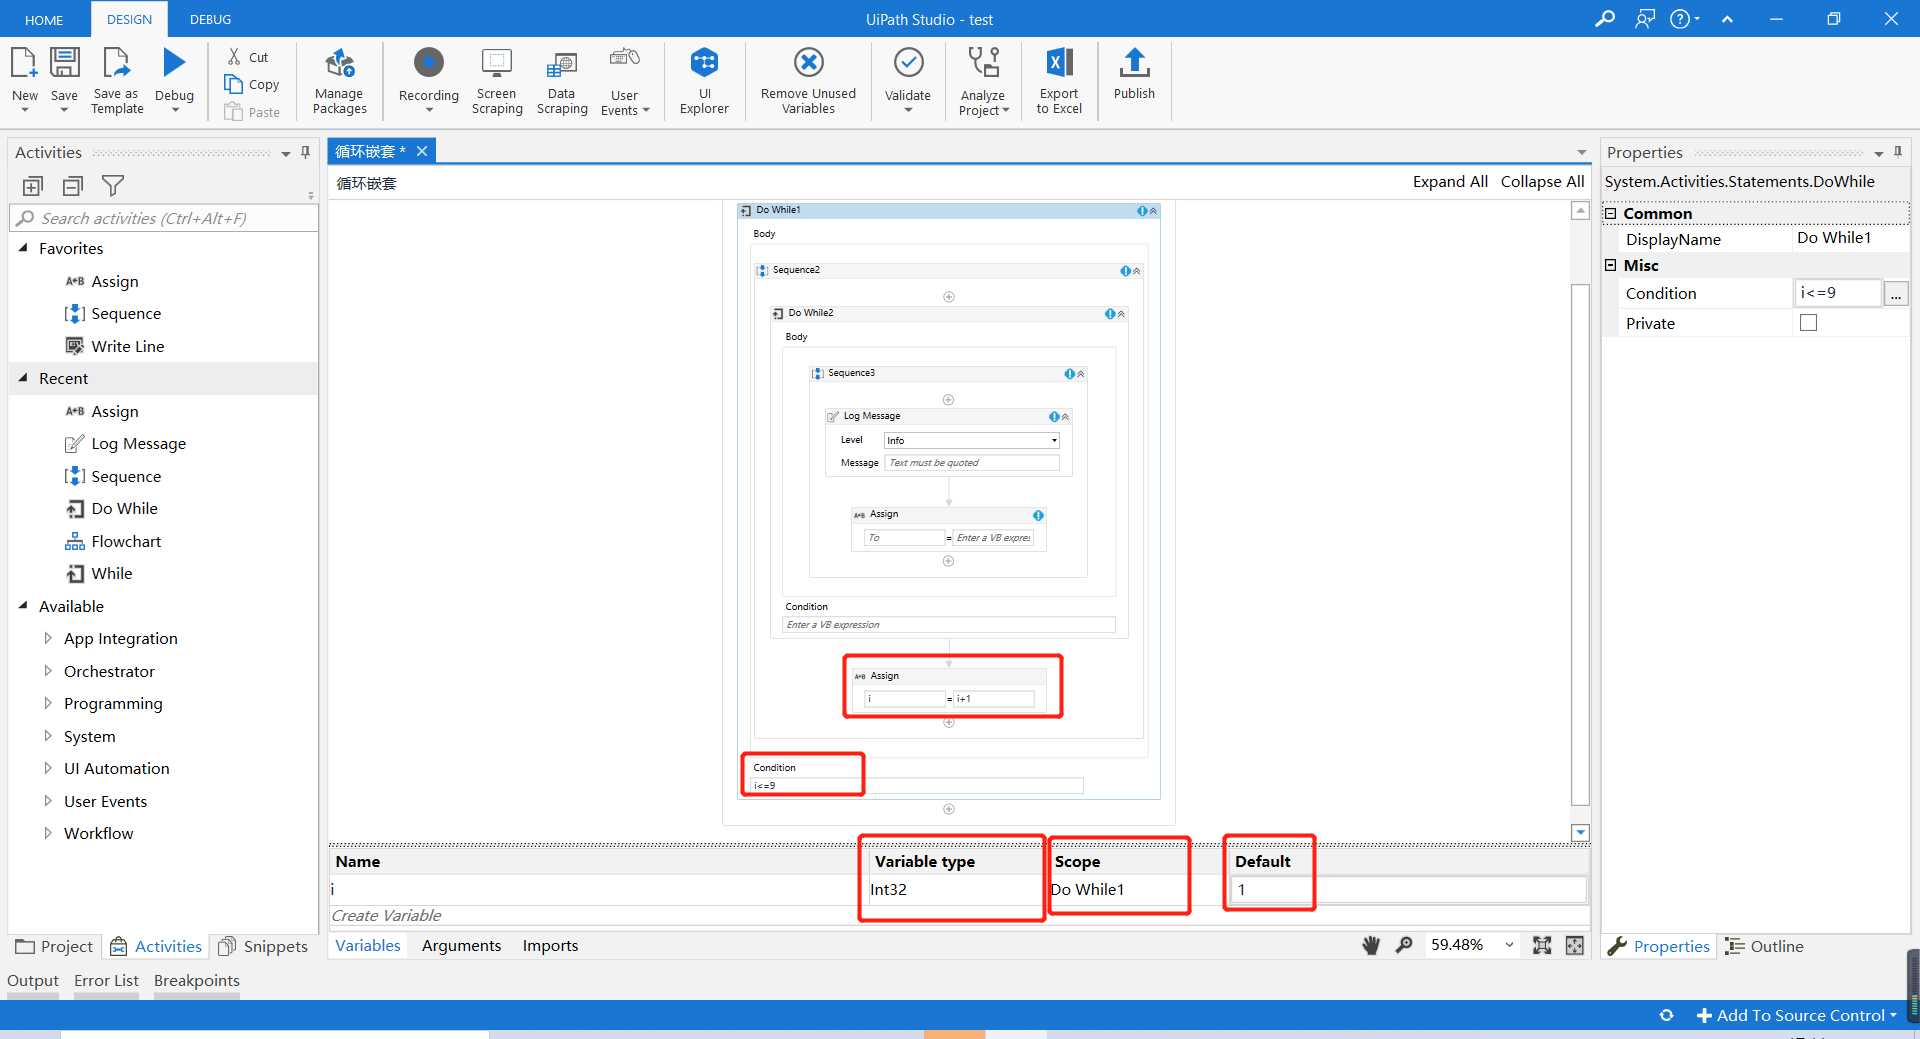
Task: Click the fit to screen icon
Action: point(1542,945)
